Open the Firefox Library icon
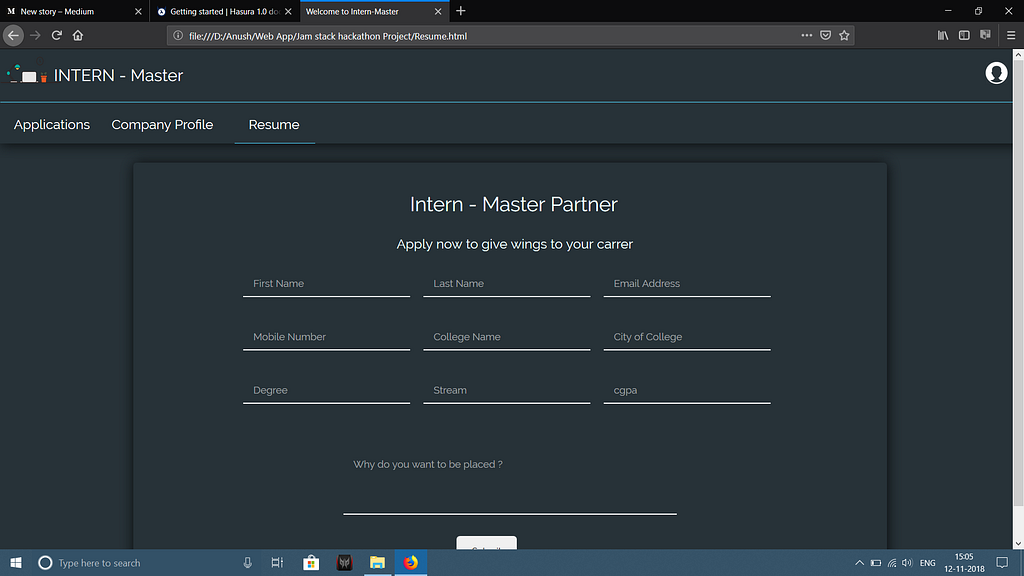 [943, 35]
